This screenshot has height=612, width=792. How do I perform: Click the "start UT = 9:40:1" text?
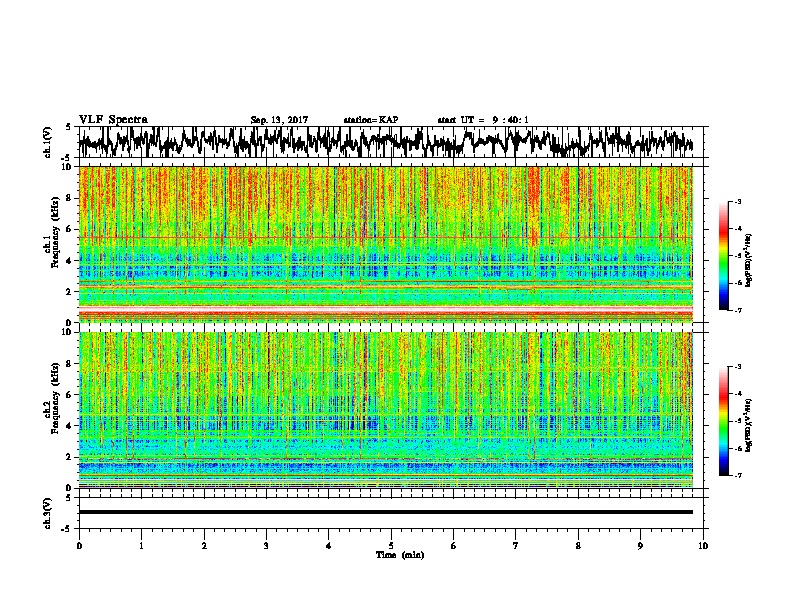point(483,120)
